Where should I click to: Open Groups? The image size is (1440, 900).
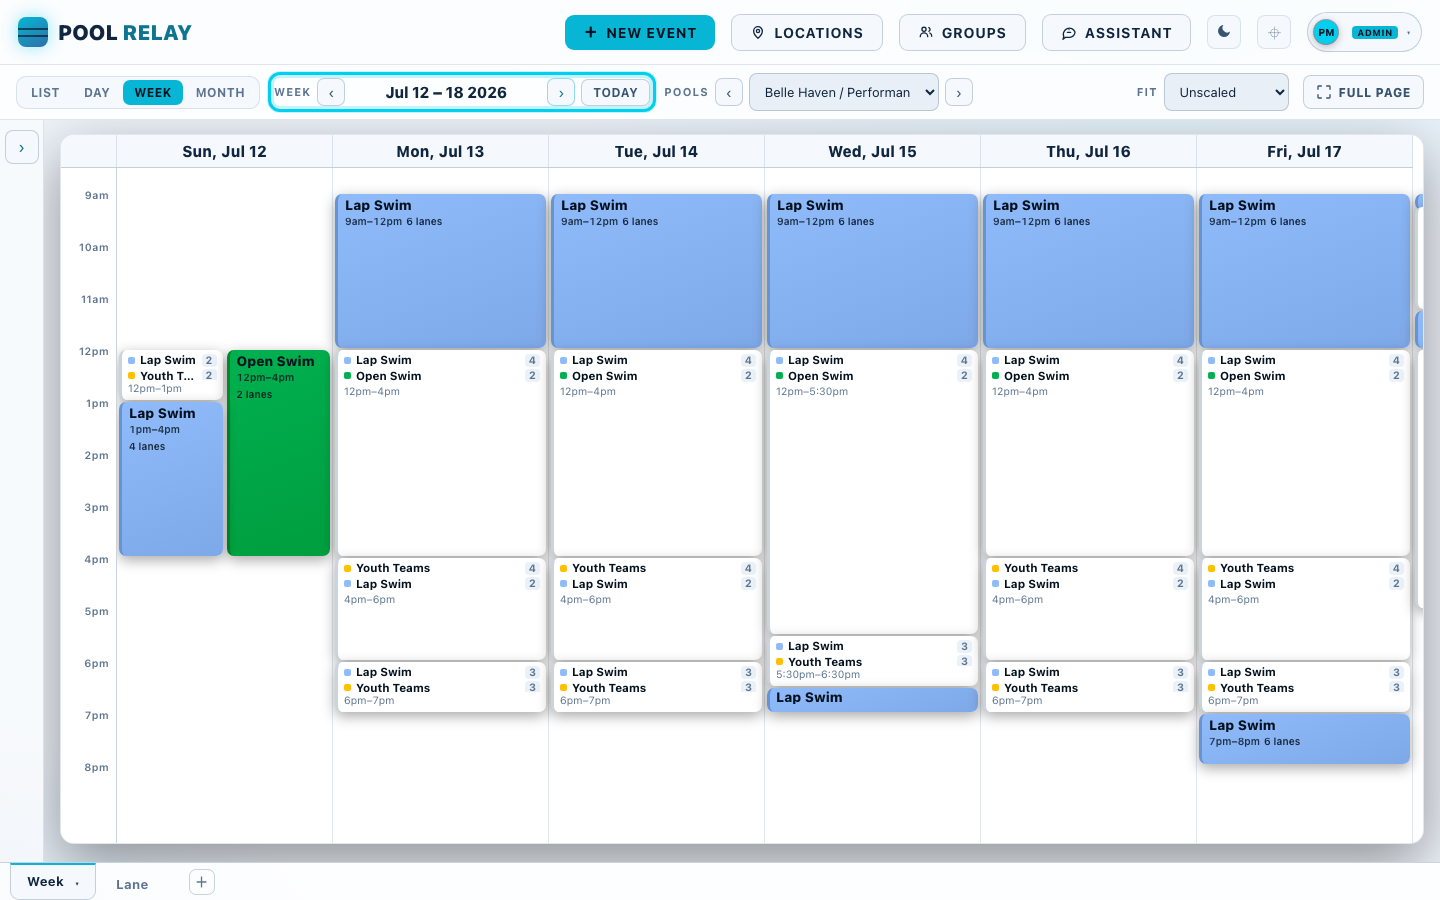click(x=962, y=32)
